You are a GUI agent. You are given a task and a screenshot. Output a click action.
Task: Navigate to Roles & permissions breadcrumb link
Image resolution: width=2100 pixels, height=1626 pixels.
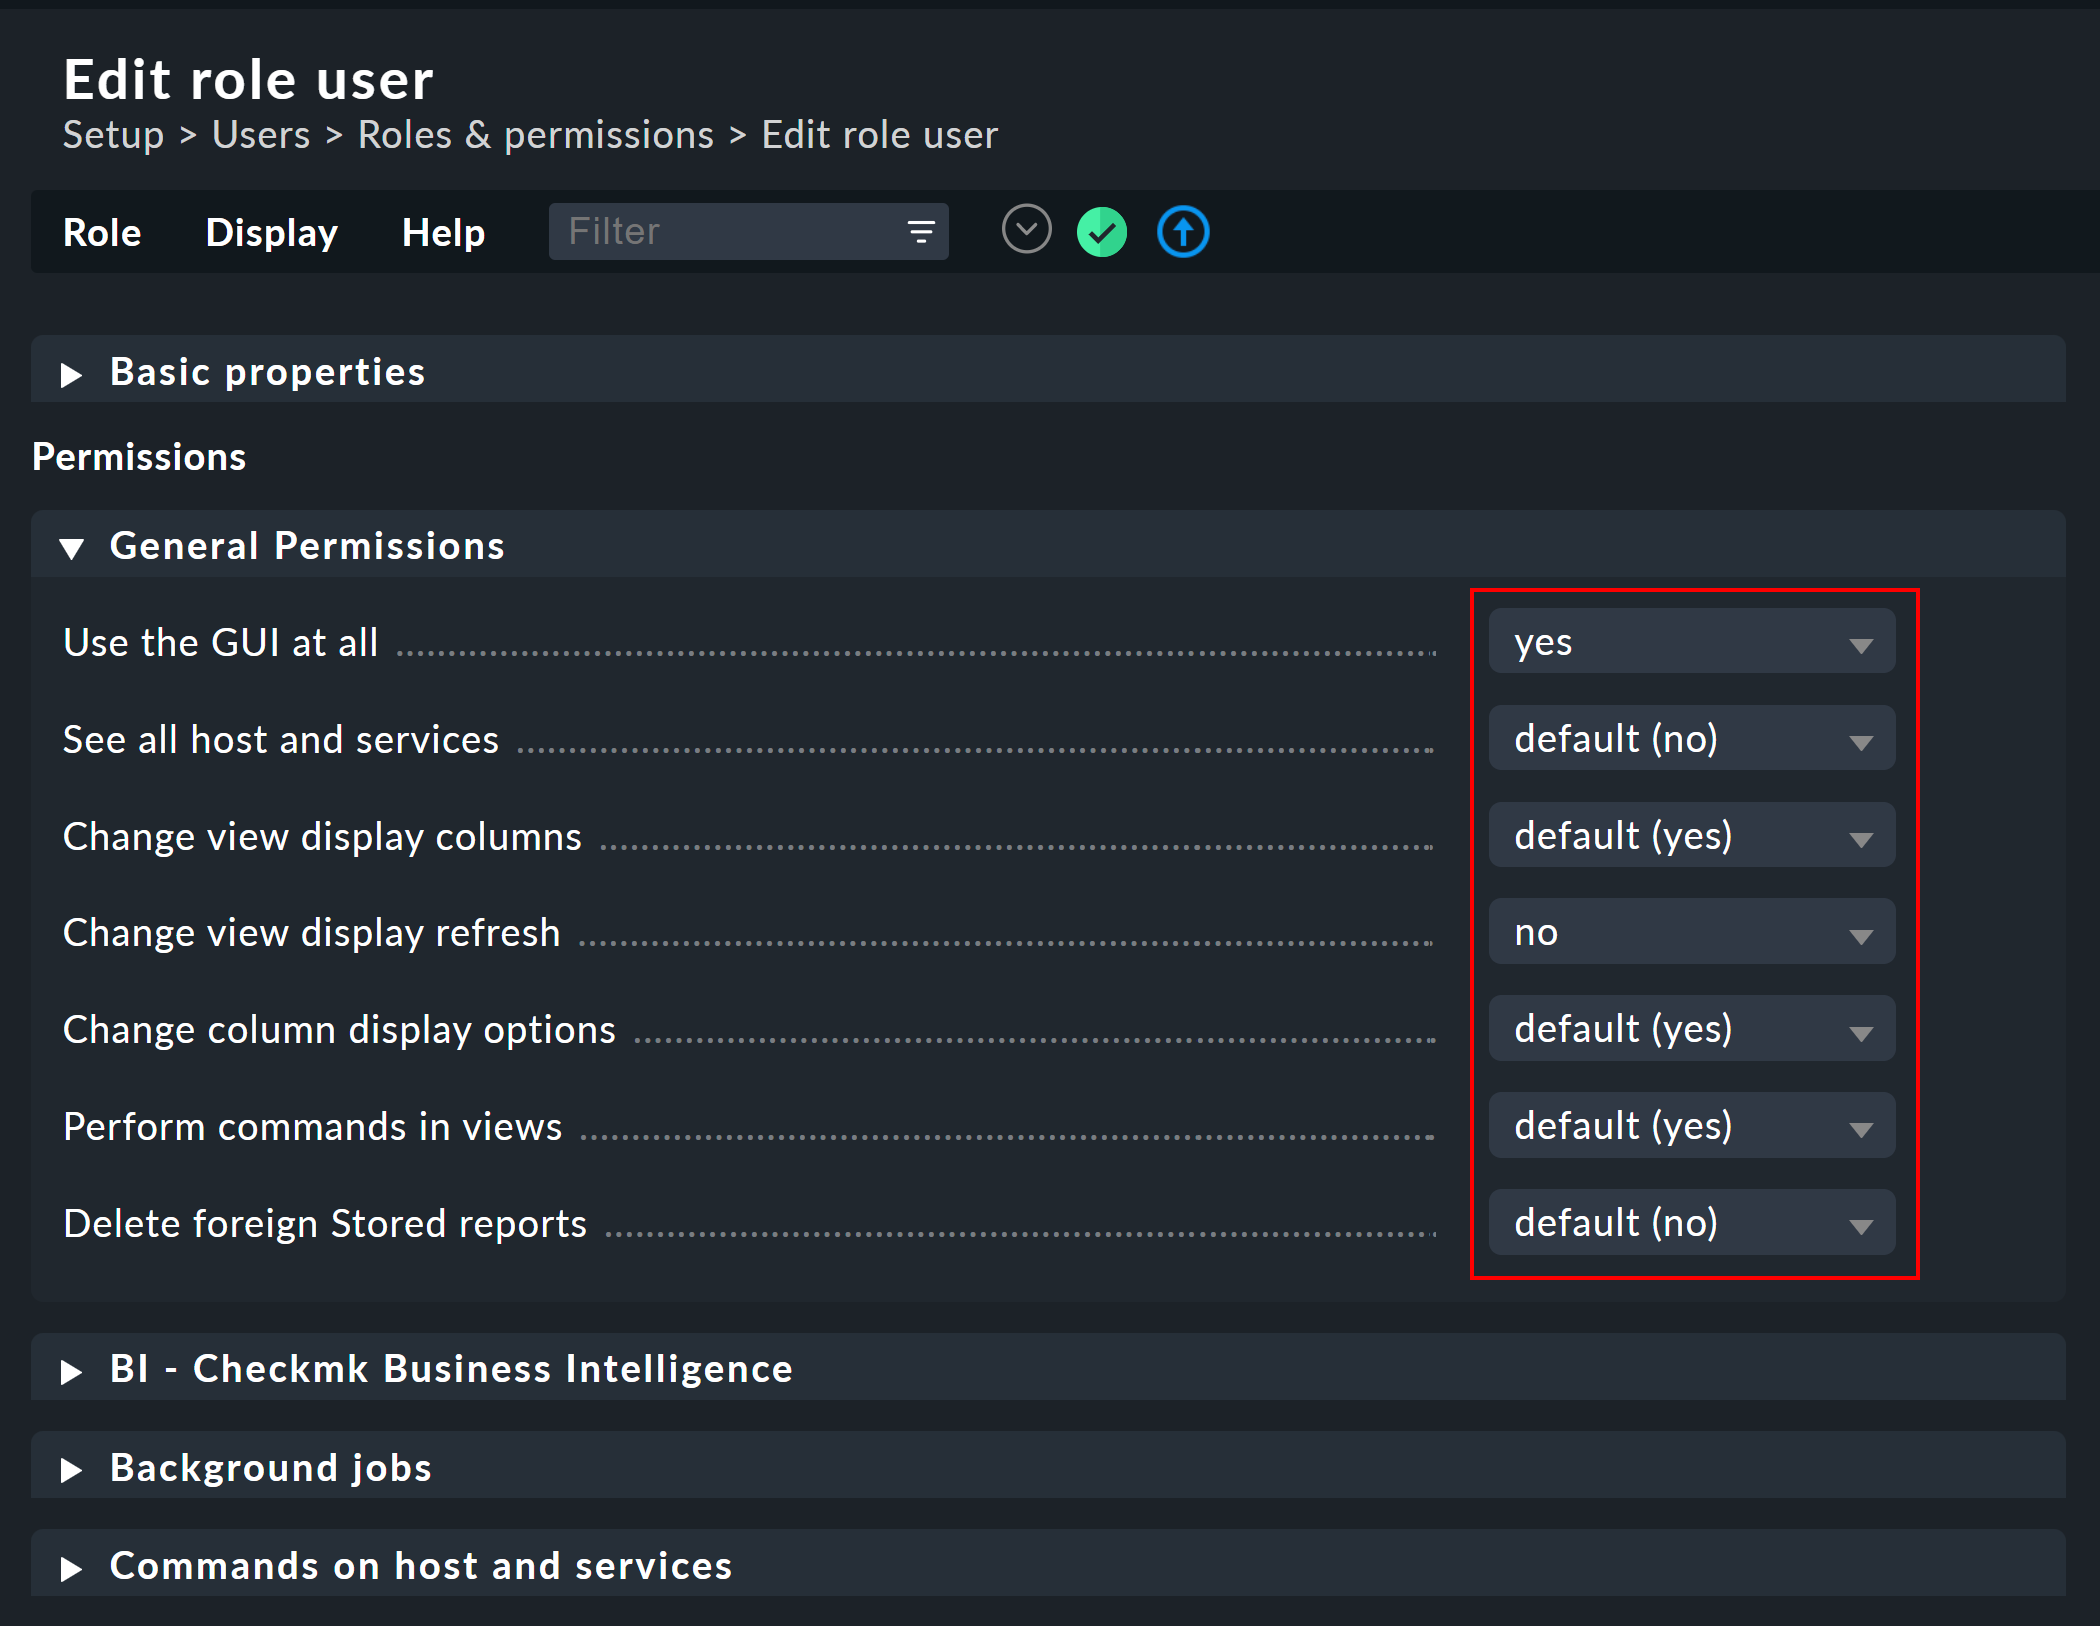coord(536,134)
